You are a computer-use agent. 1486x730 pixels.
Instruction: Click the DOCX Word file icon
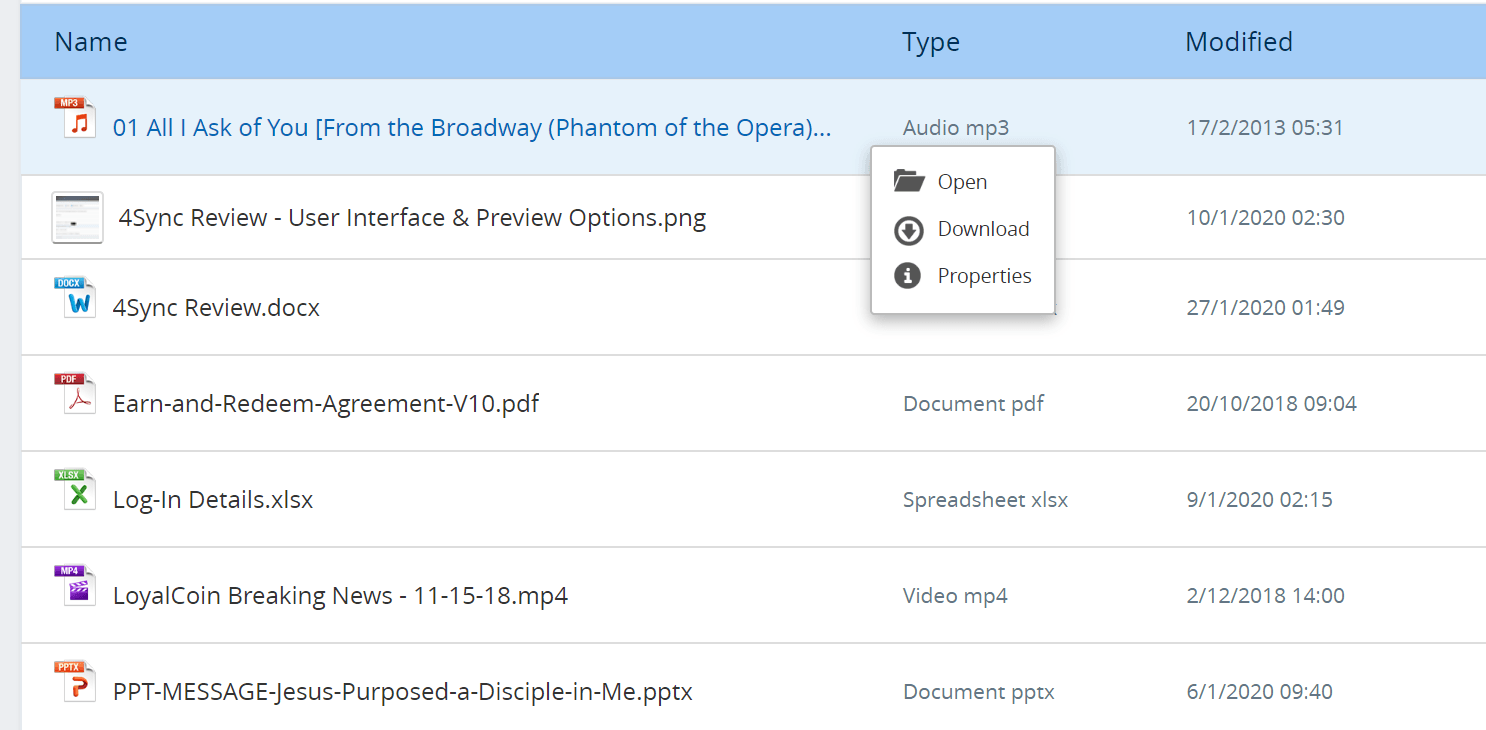click(75, 297)
